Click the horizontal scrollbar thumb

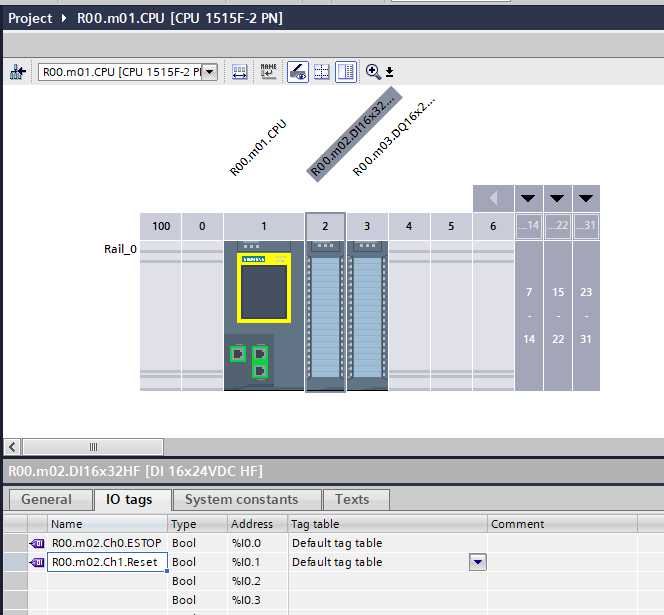click(x=93, y=447)
